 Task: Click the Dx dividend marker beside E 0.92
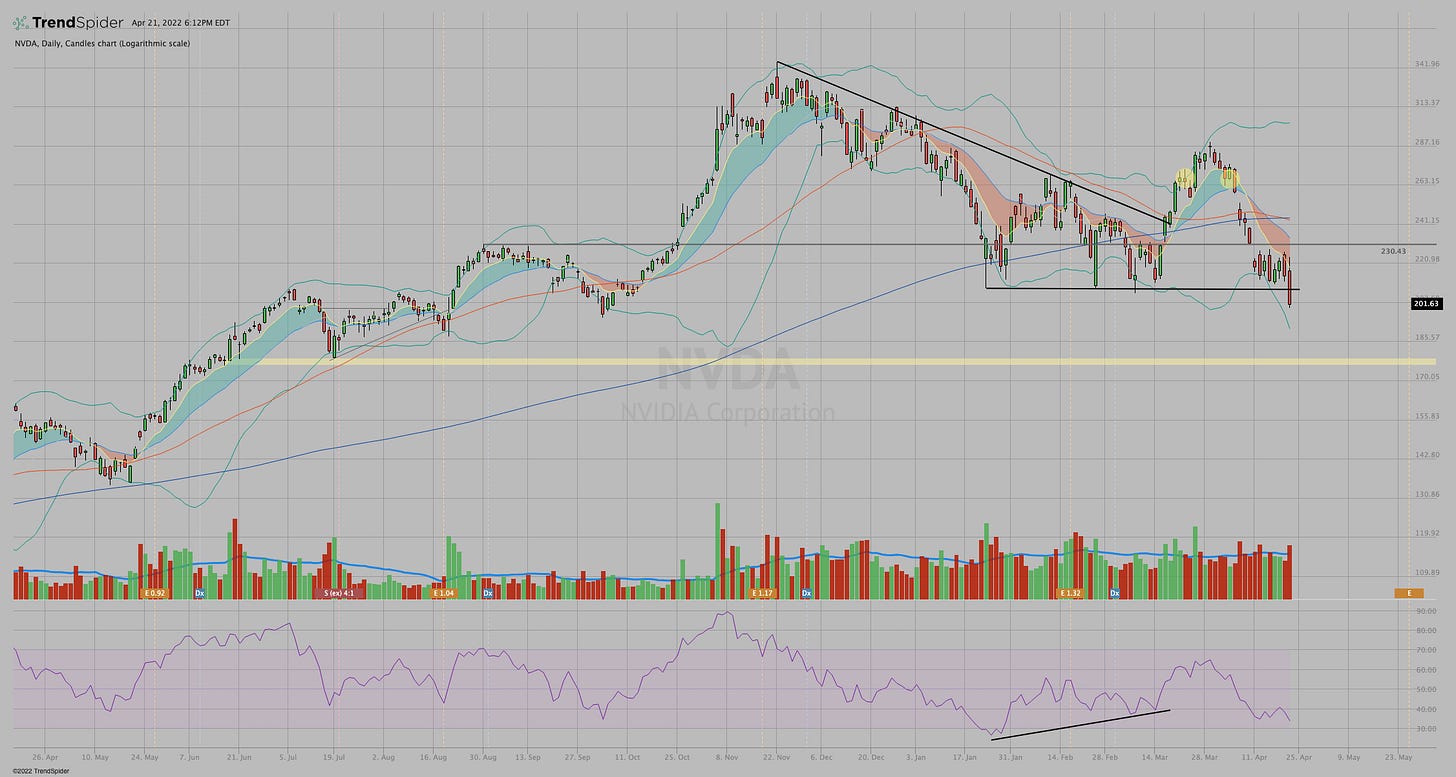199,593
